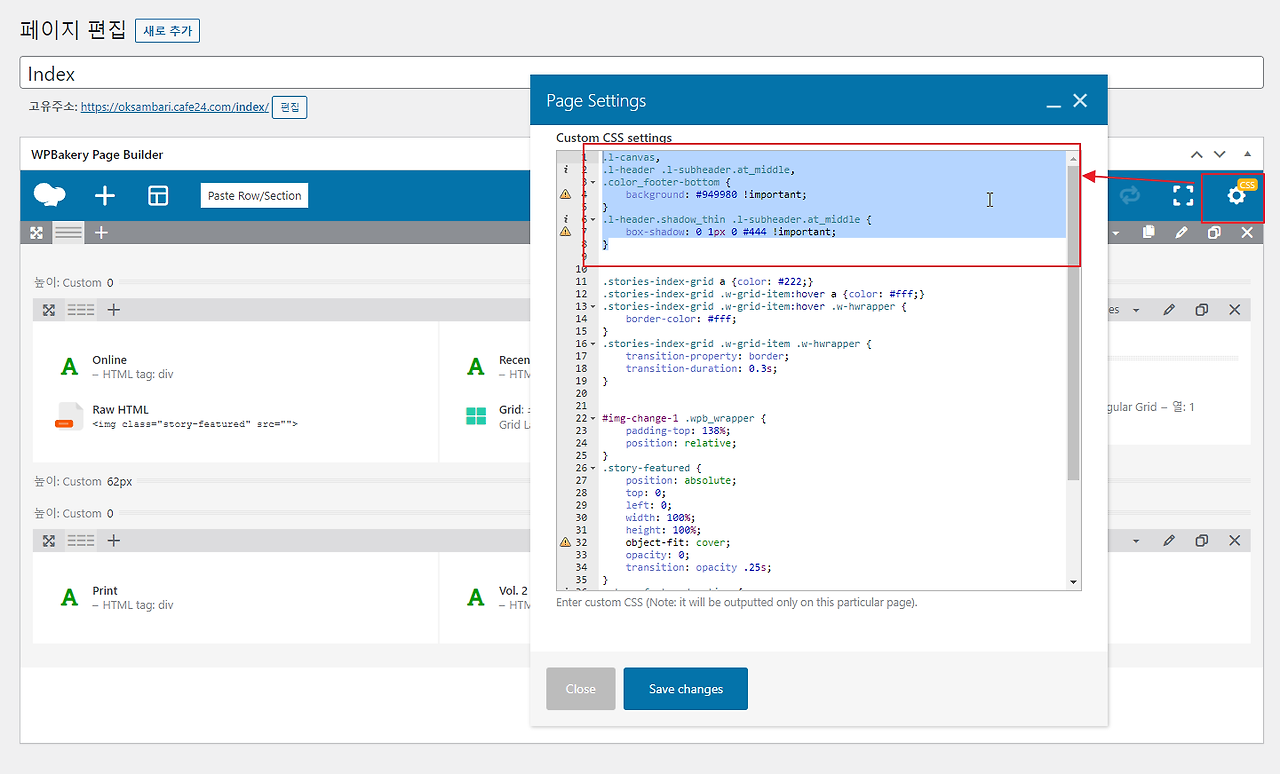Screen dimensions: 1280x774
Task: Fold CSS block at line 6
Action: (594, 219)
